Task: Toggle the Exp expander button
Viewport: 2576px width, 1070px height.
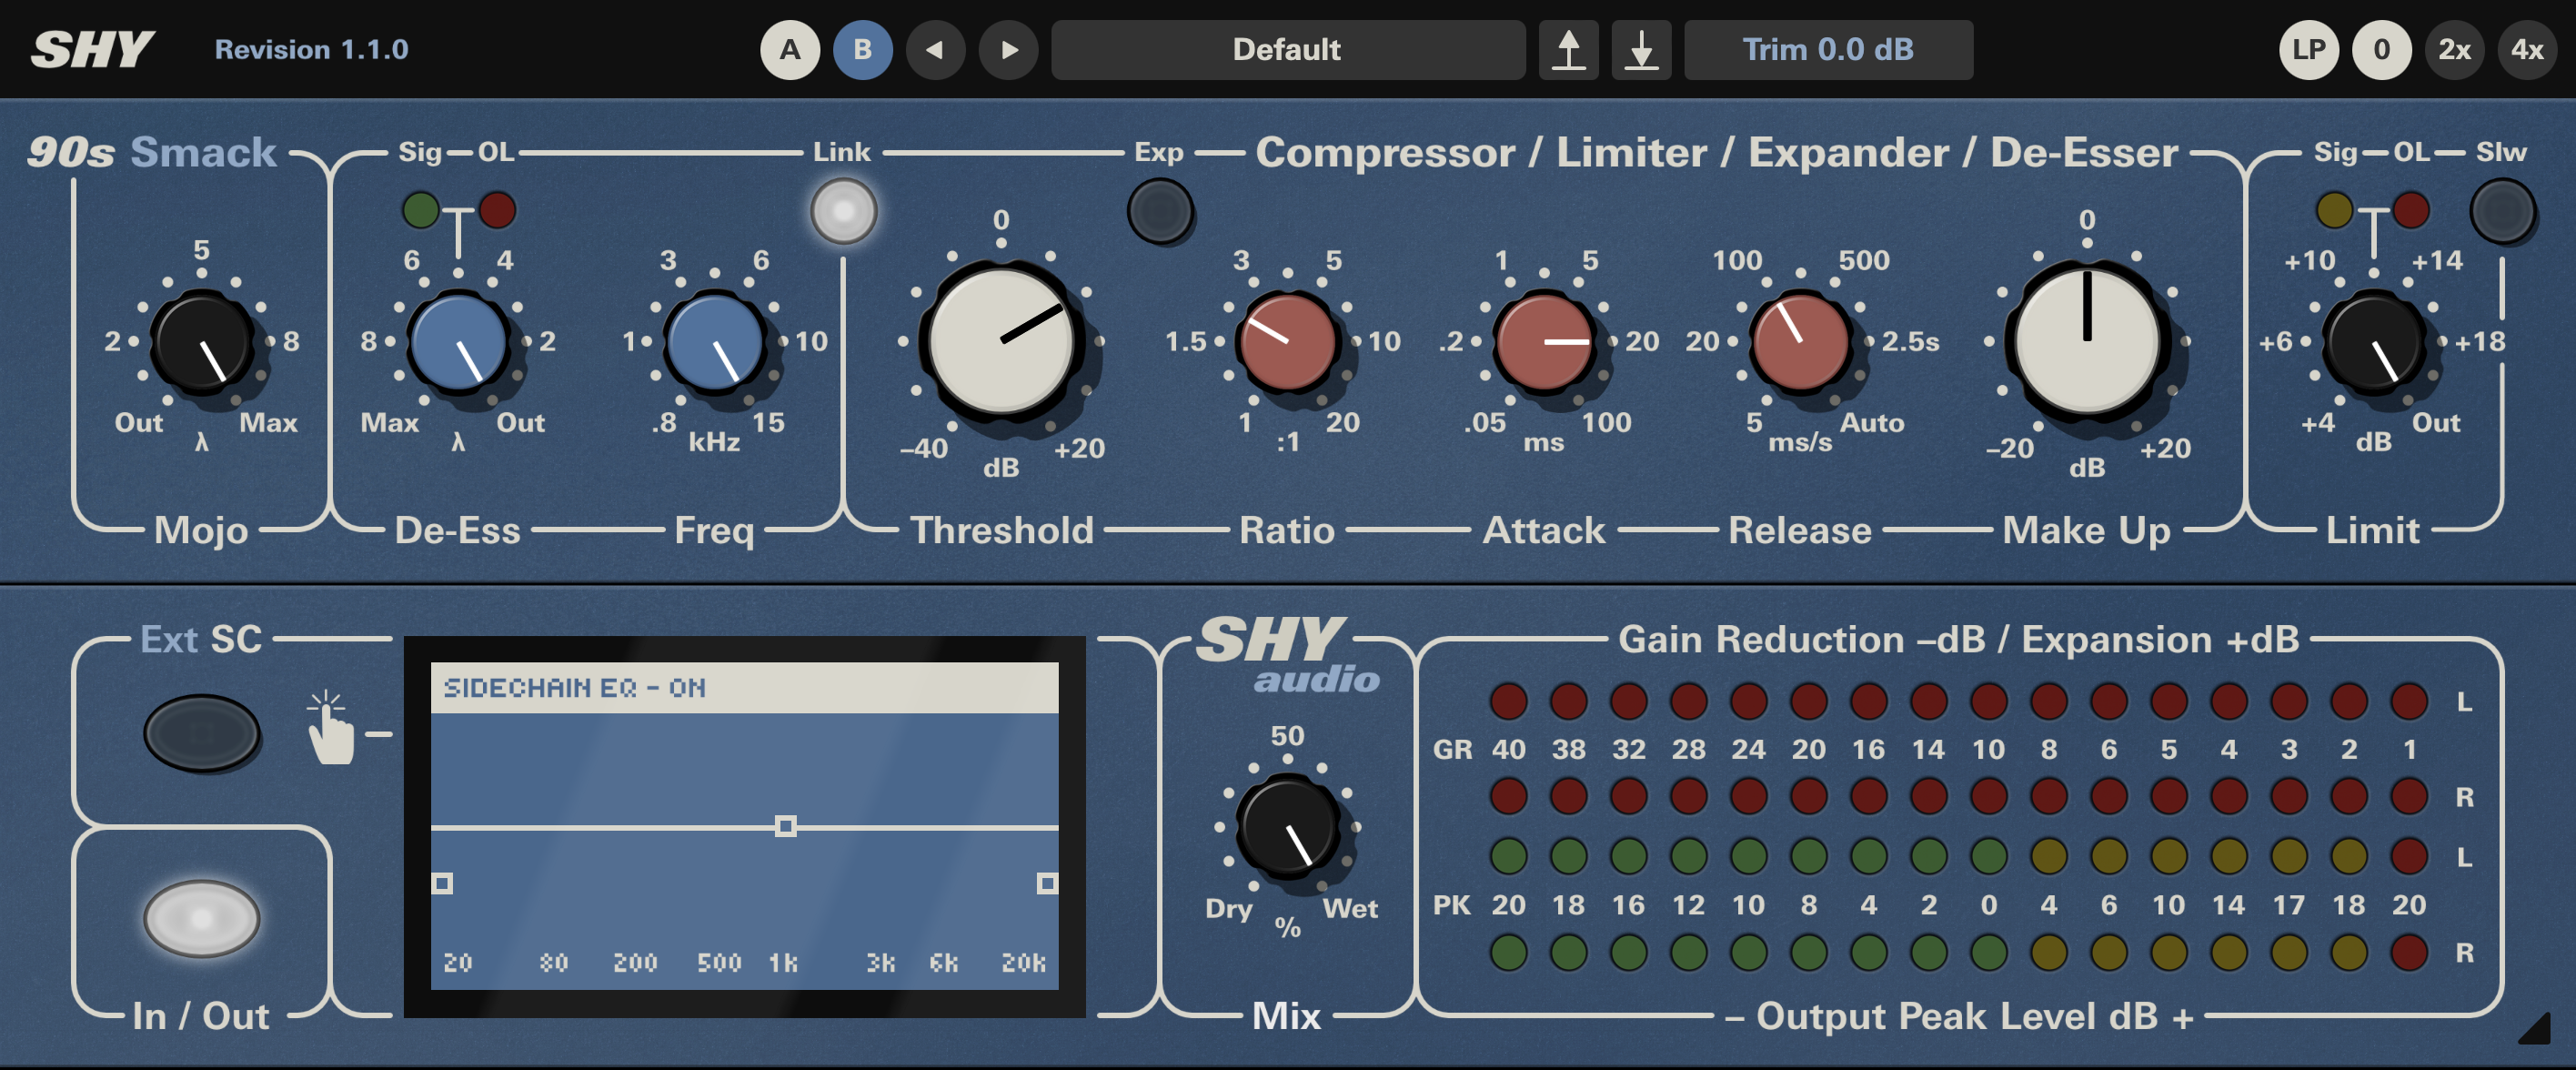Action: [1160, 211]
